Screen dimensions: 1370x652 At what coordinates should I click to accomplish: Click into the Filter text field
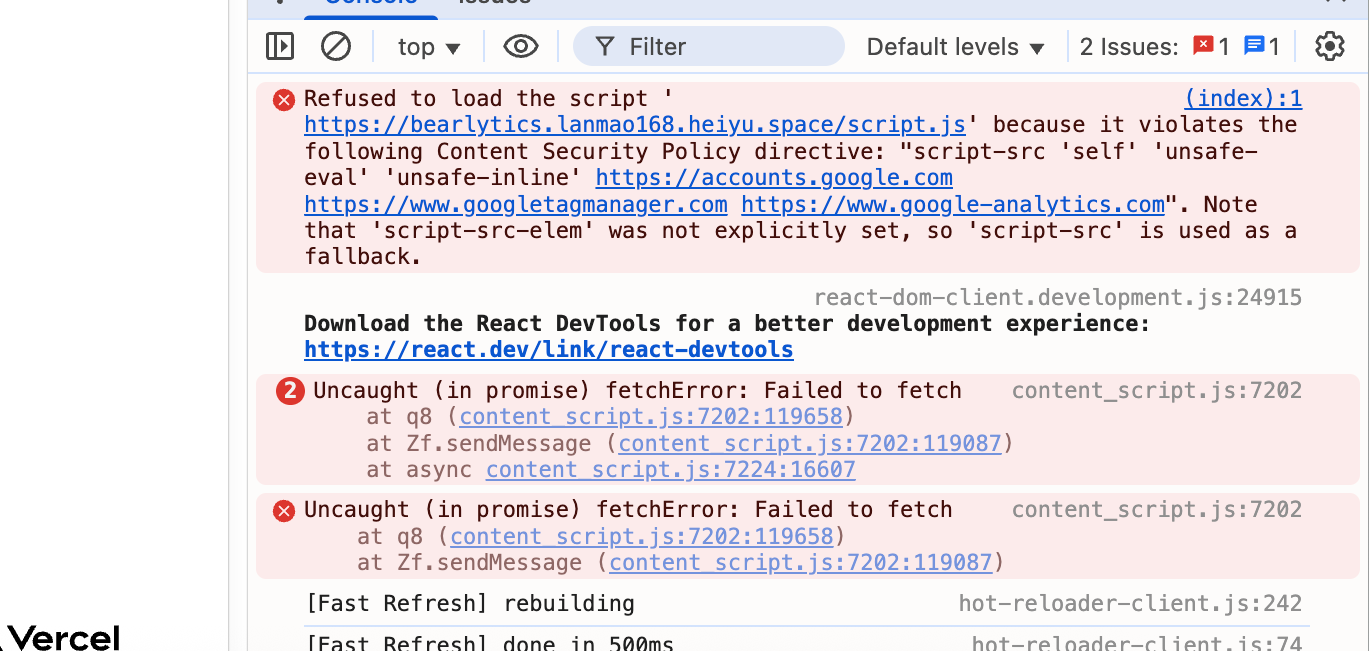(x=709, y=47)
